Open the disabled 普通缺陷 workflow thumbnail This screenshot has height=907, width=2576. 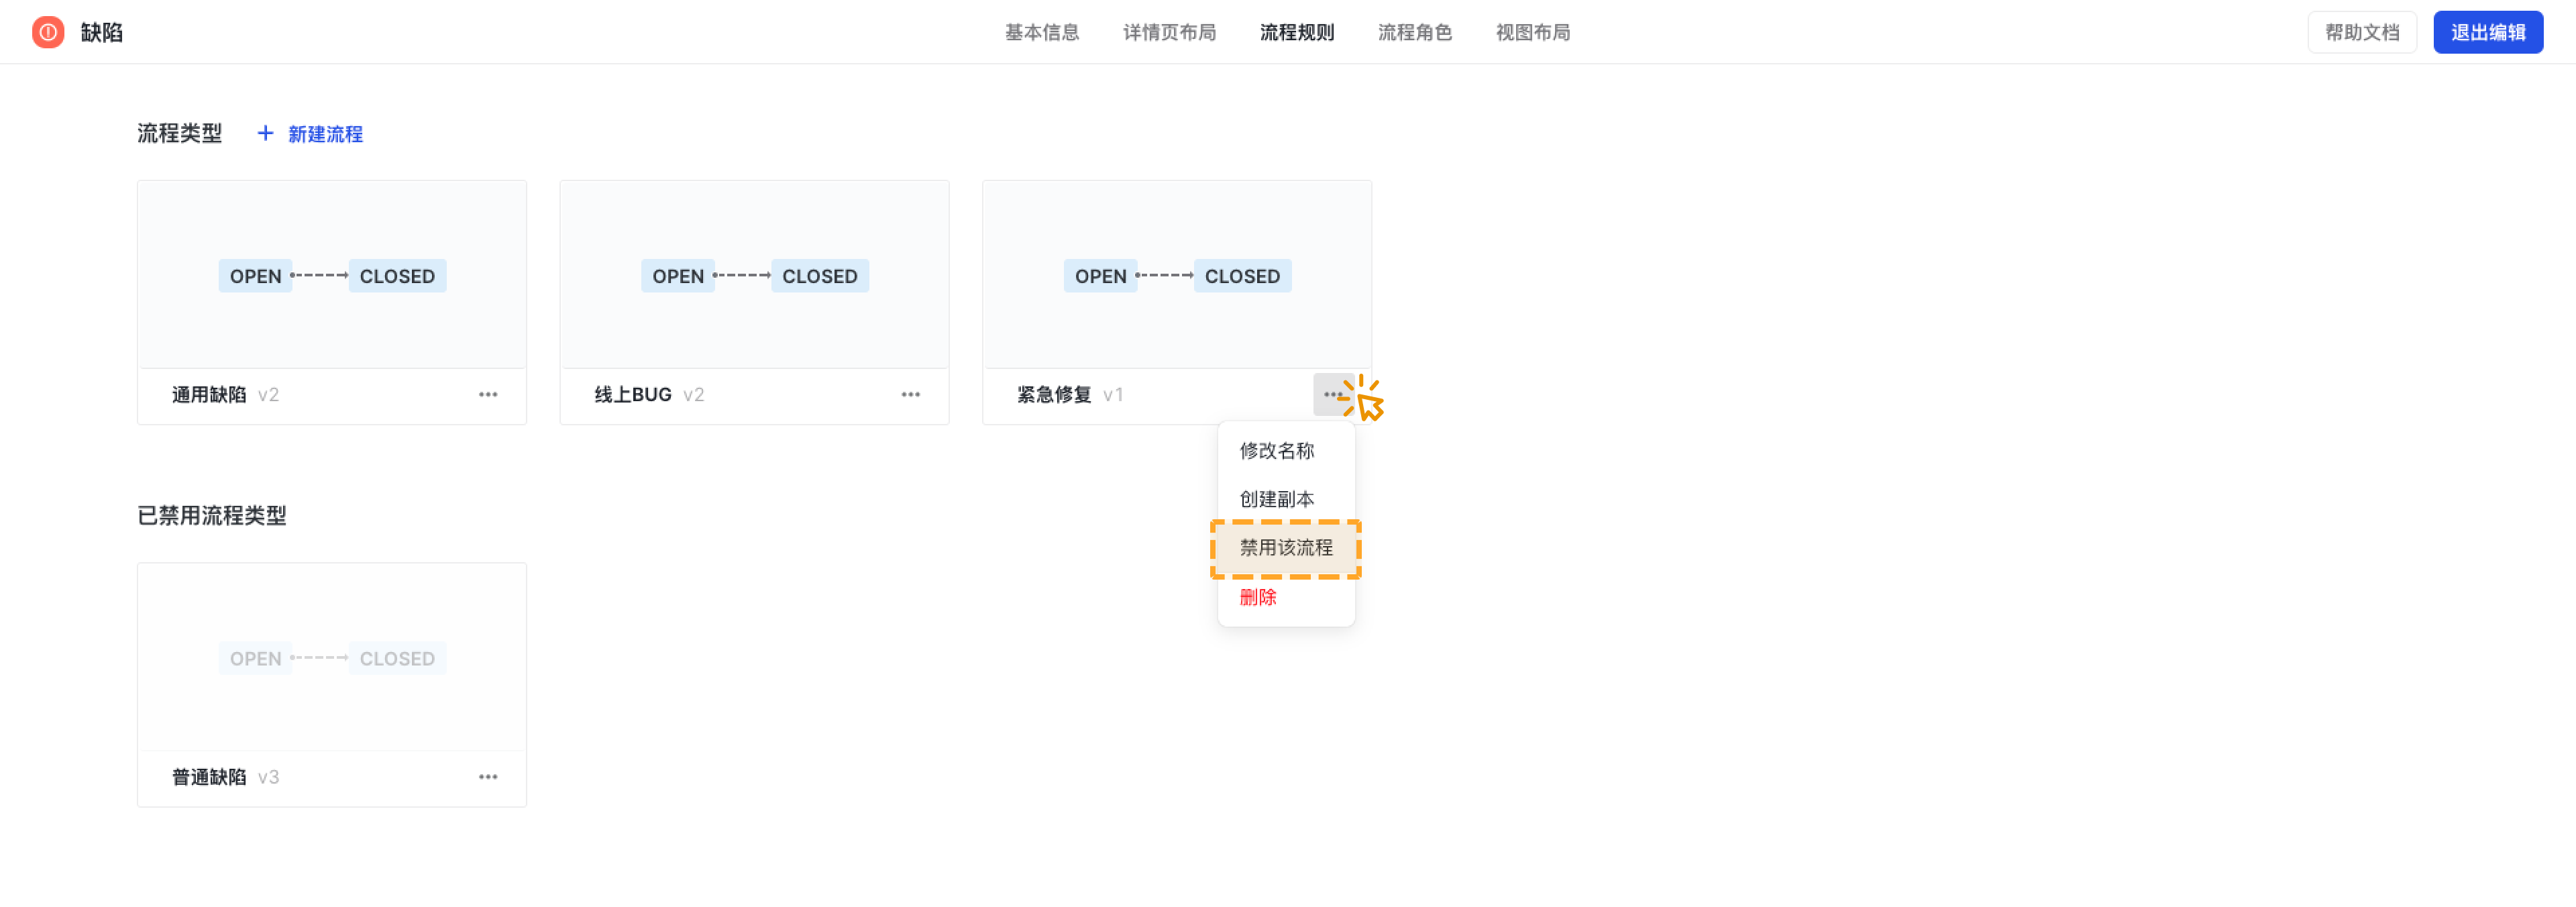point(332,657)
